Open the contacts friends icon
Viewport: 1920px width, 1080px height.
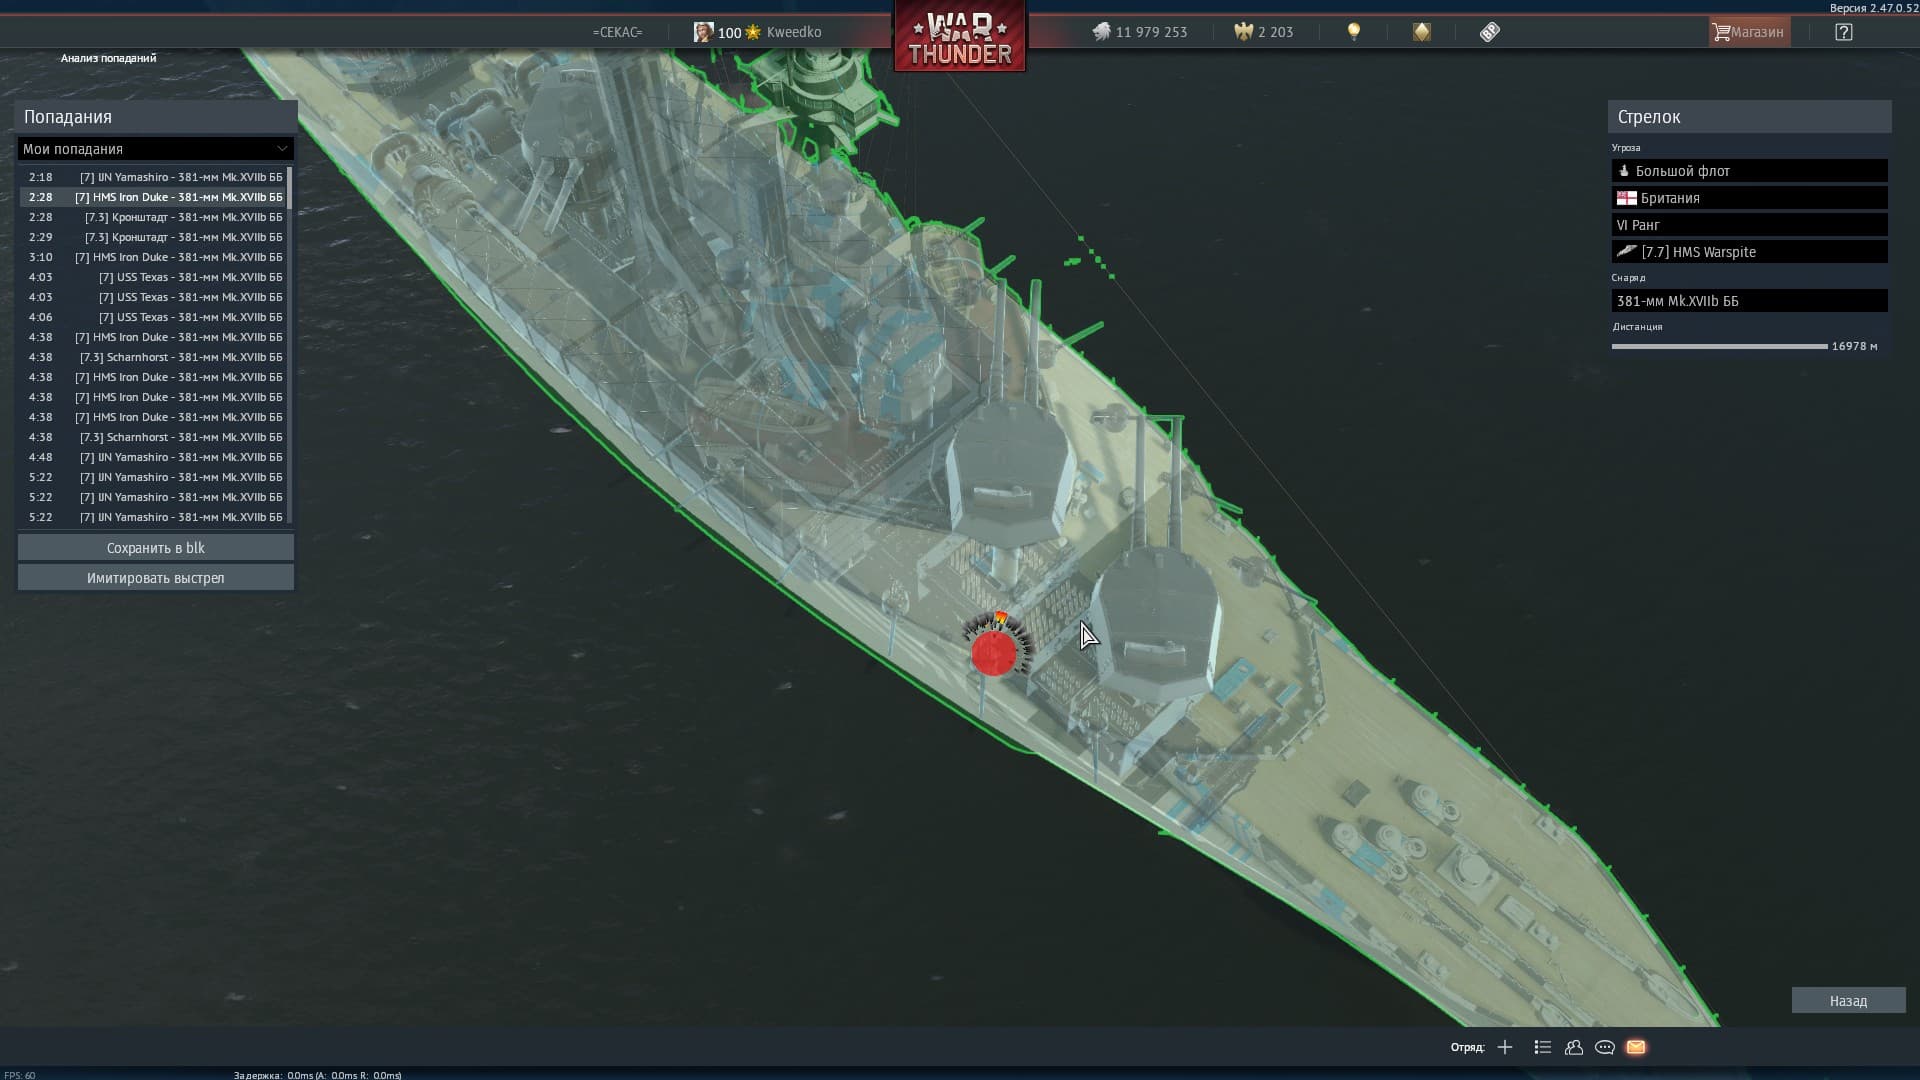[x=1574, y=1047]
